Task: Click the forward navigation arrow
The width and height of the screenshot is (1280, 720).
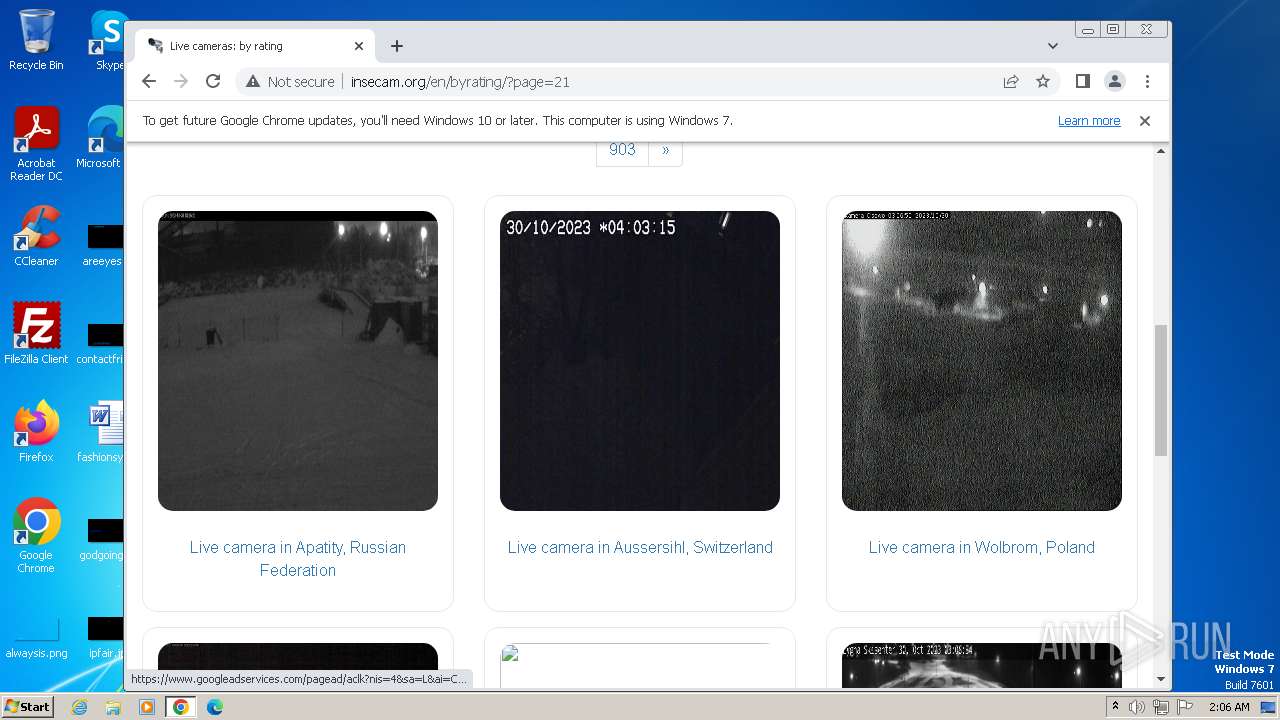Action: [181, 81]
